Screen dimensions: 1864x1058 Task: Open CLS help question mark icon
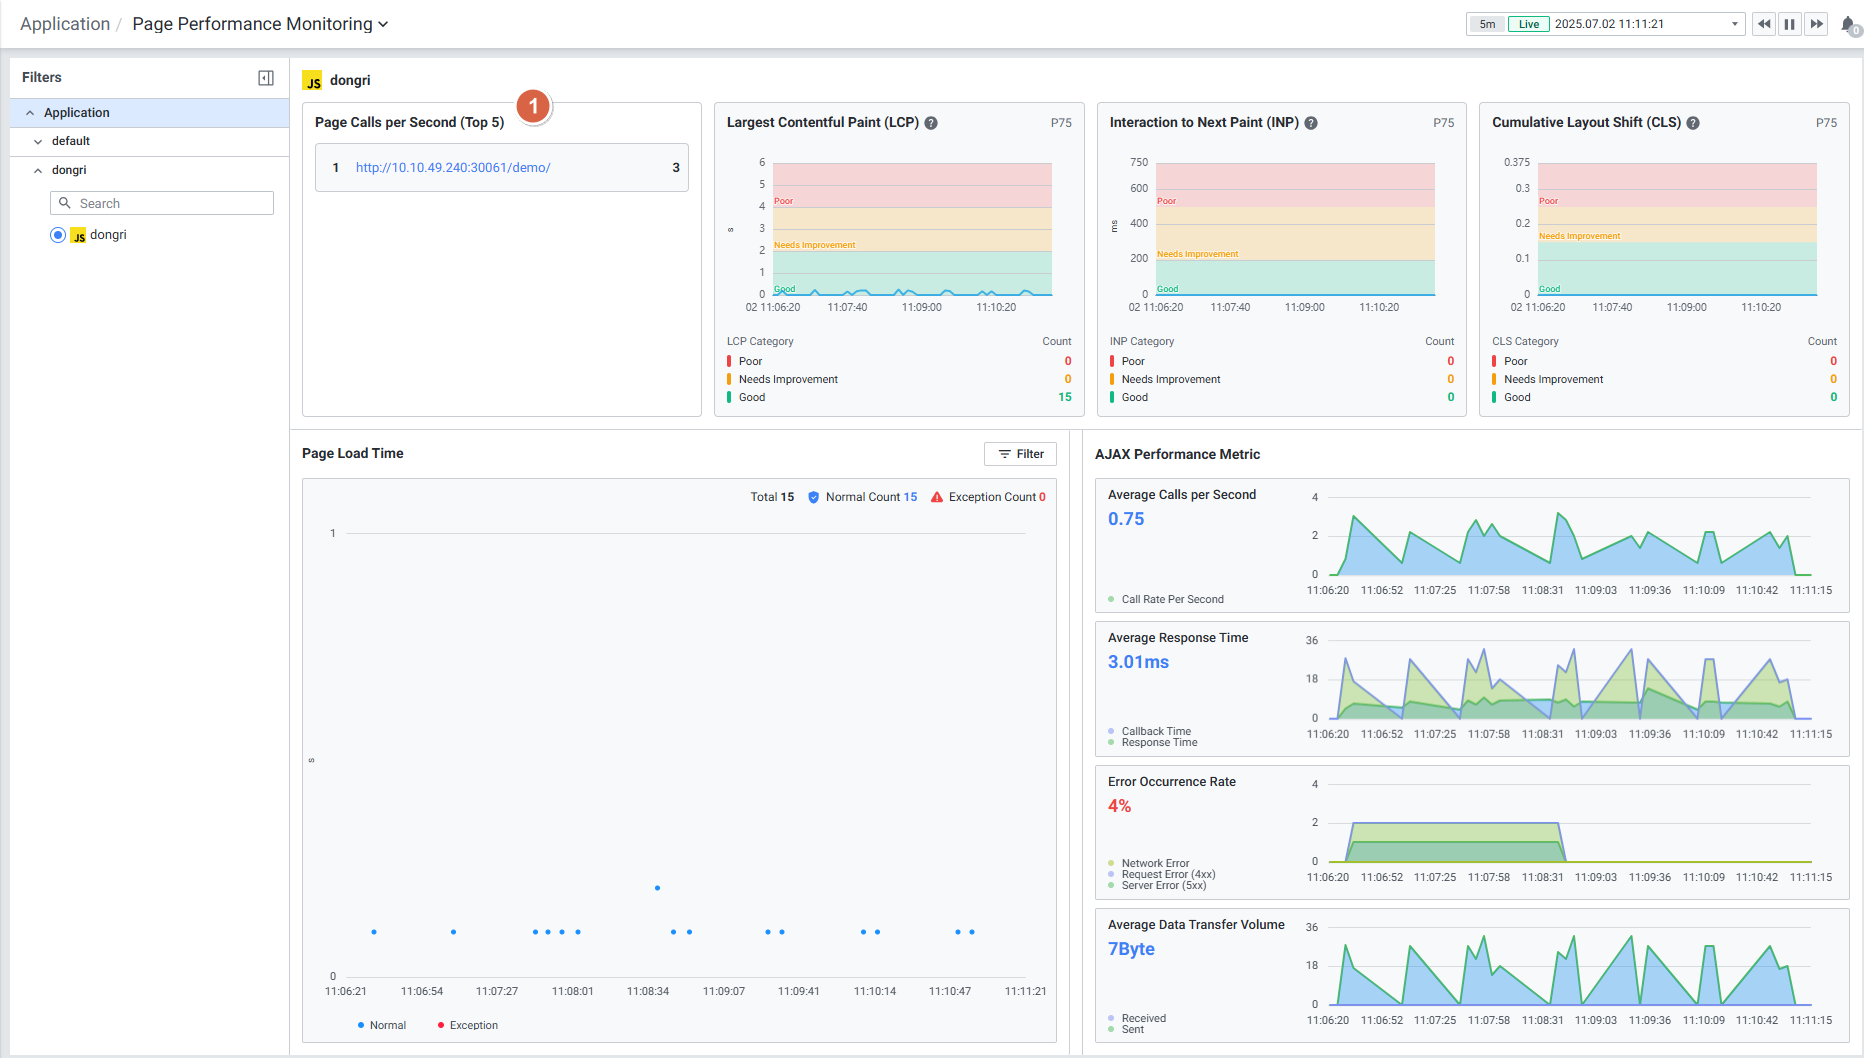1693,123
